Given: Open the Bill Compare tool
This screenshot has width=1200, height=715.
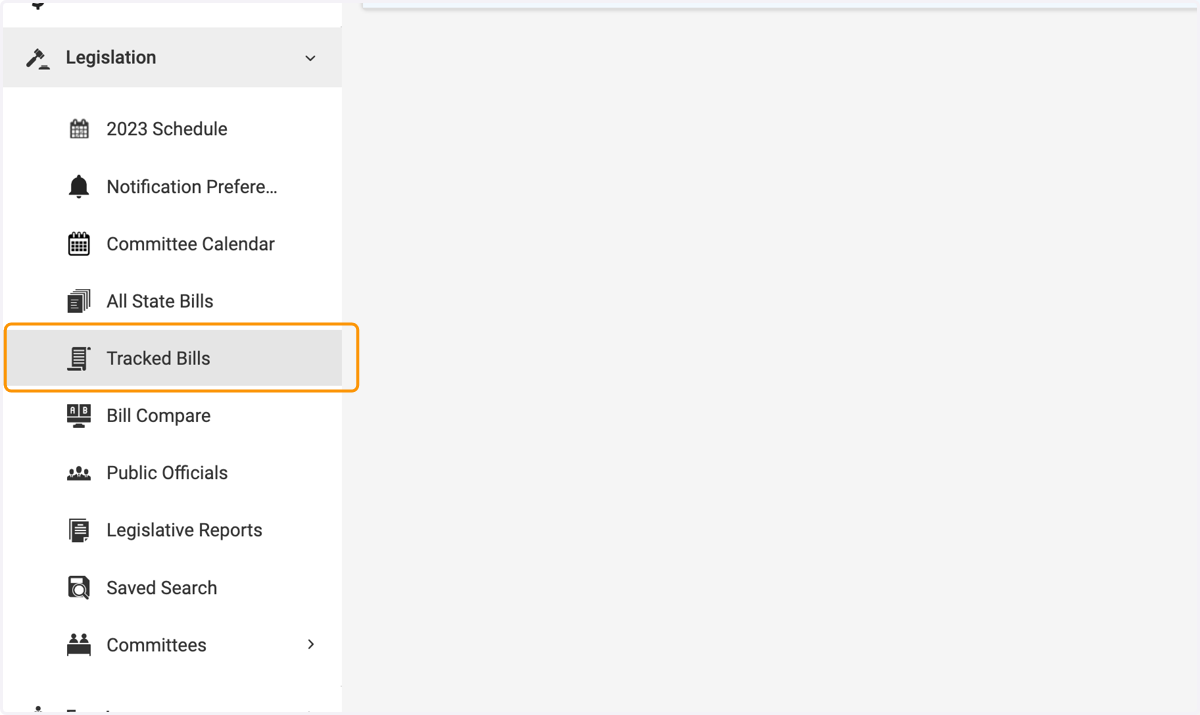Looking at the screenshot, I should coord(159,416).
